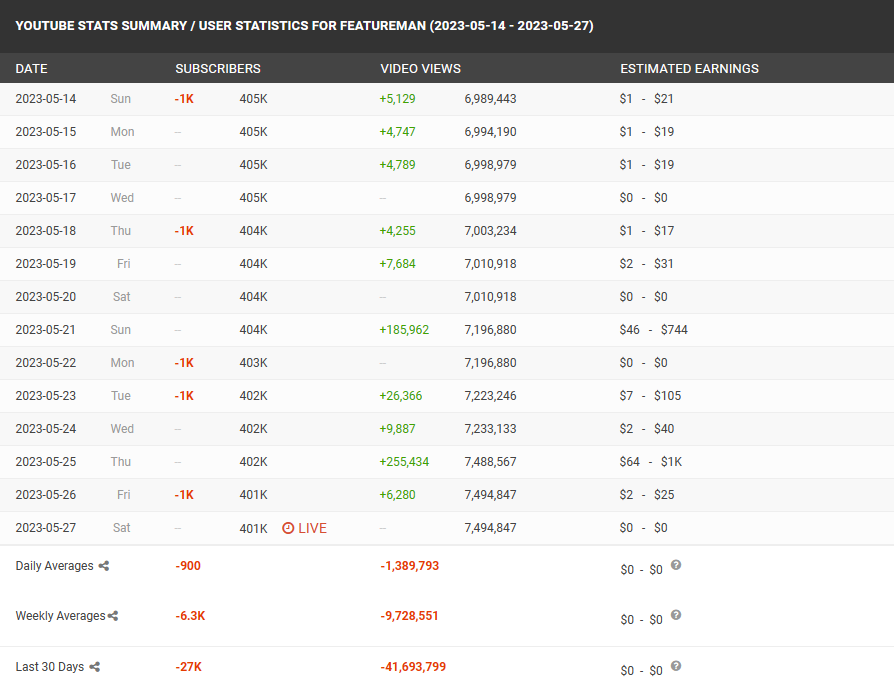Select date 2023-05-22
The image size is (894, 694).
coord(46,363)
